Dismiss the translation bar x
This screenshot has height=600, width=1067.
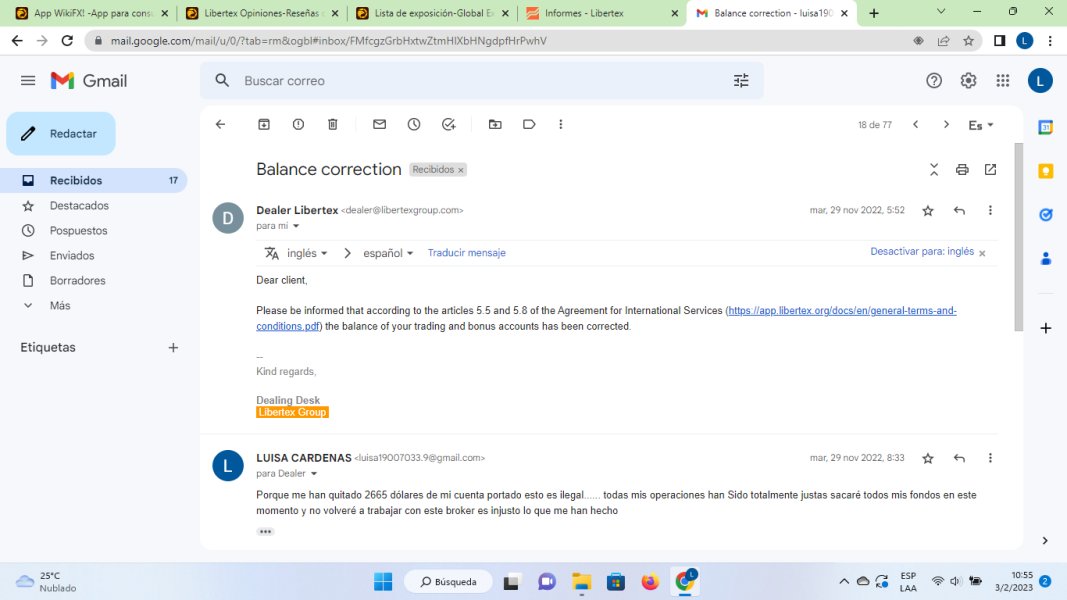982,253
